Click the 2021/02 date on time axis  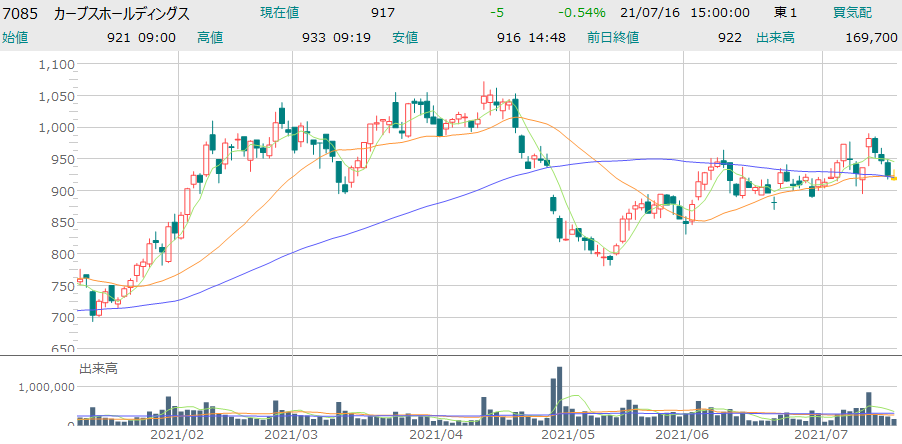click(177, 435)
